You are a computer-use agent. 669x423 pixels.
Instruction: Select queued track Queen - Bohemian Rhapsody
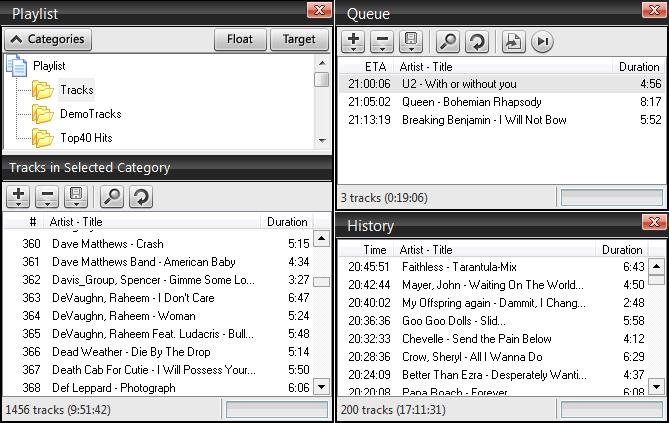471,102
